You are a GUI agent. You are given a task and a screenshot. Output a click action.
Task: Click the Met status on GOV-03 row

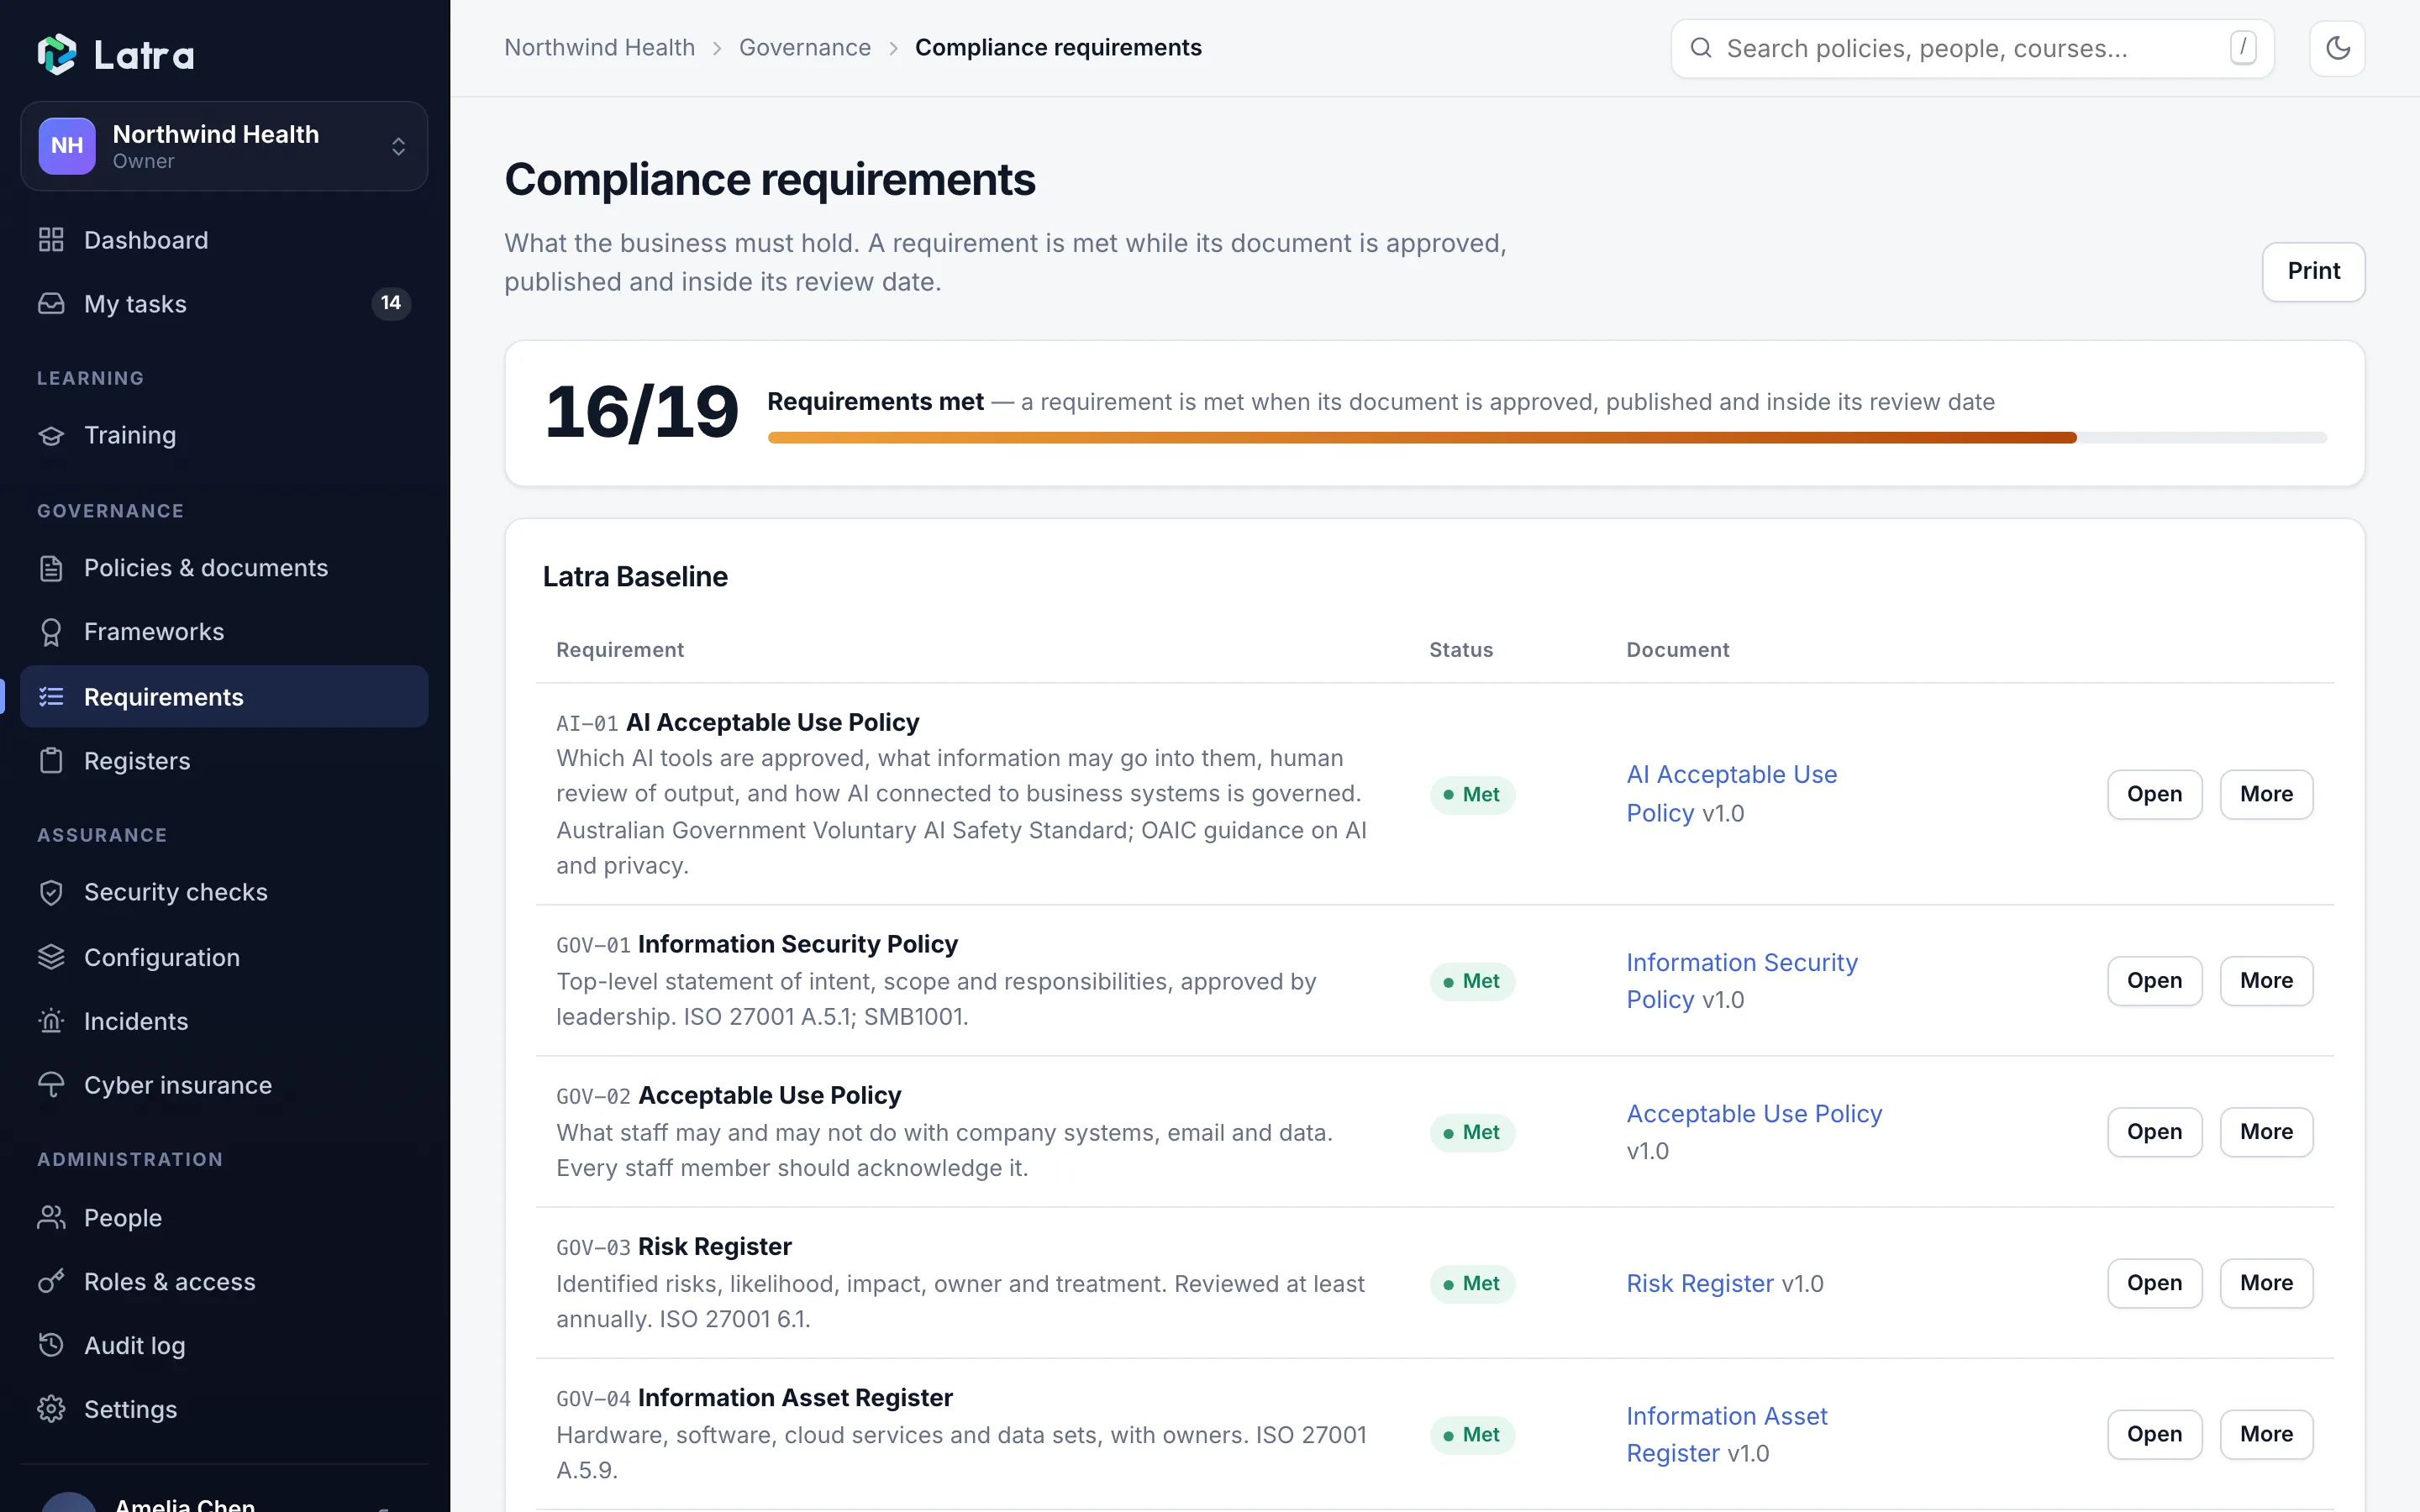[1472, 1283]
